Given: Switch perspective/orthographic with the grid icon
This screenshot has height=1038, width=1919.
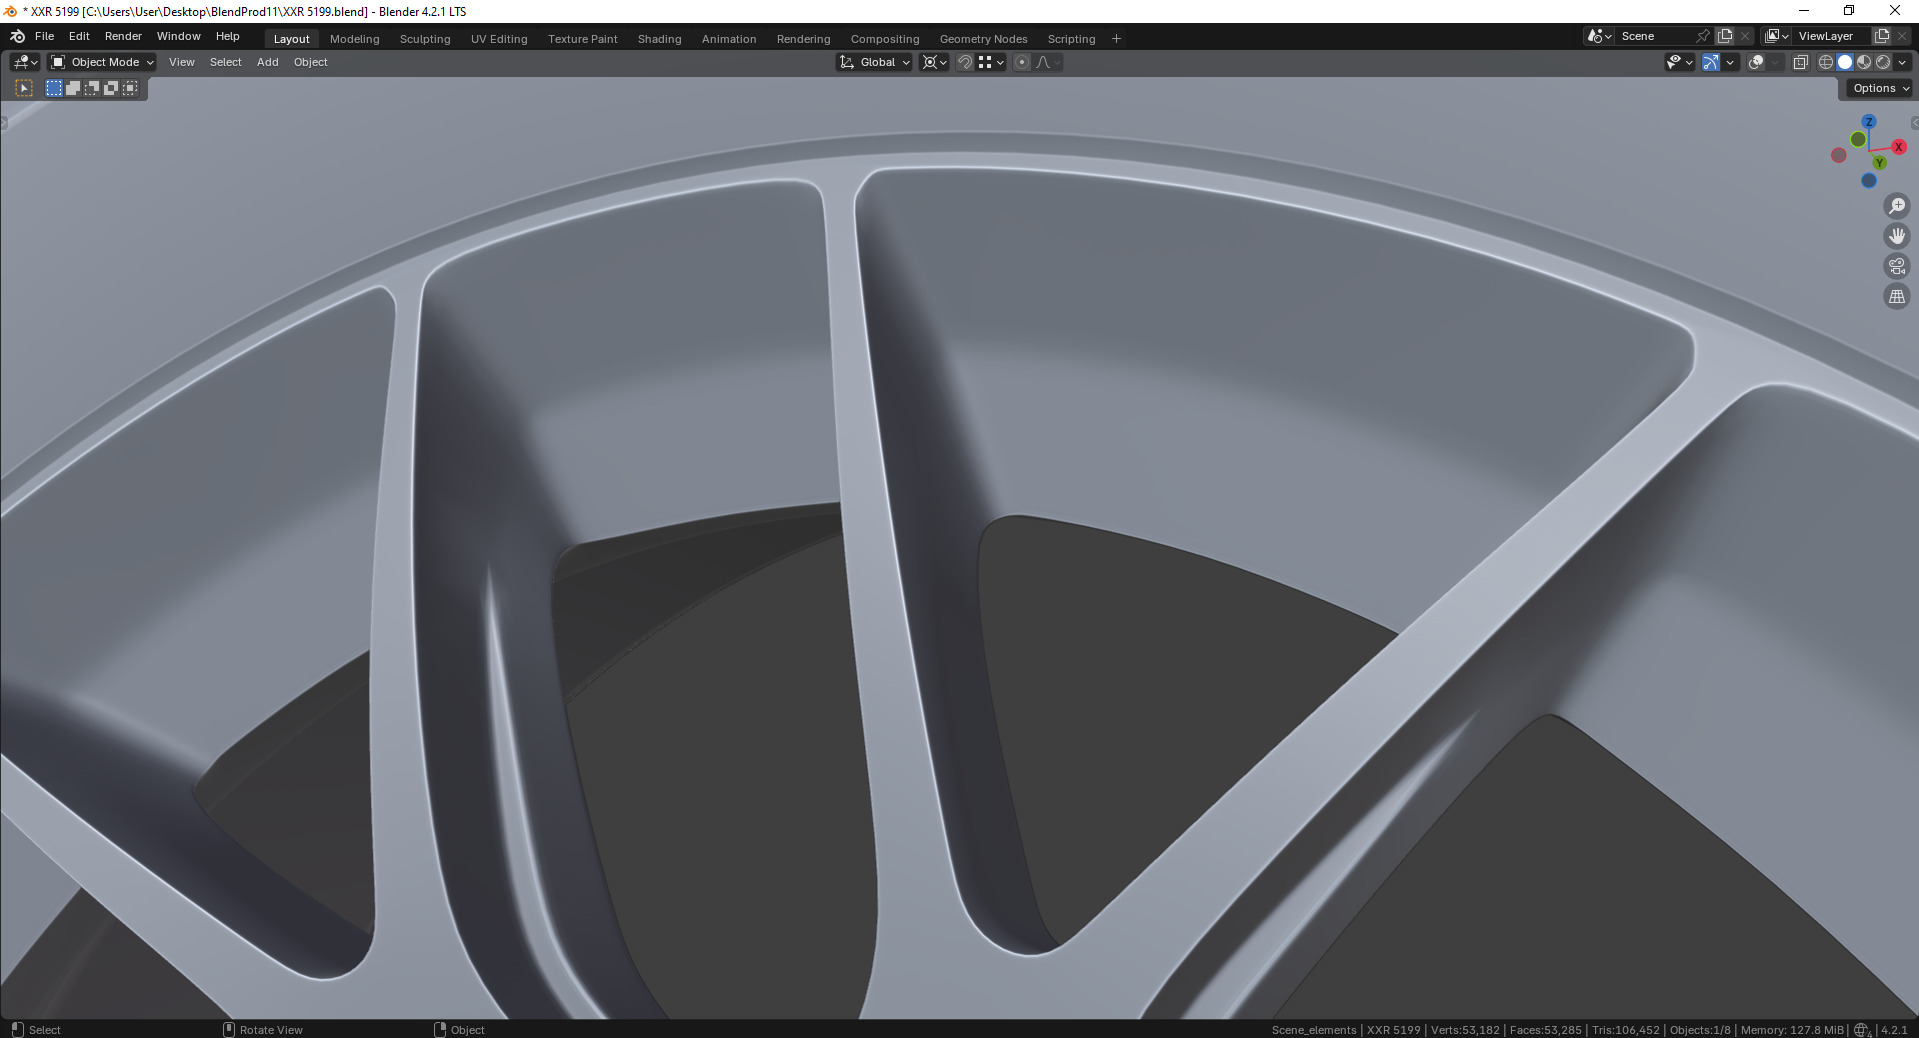Looking at the screenshot, I should pyautogui.click(x=1896, y=296).
